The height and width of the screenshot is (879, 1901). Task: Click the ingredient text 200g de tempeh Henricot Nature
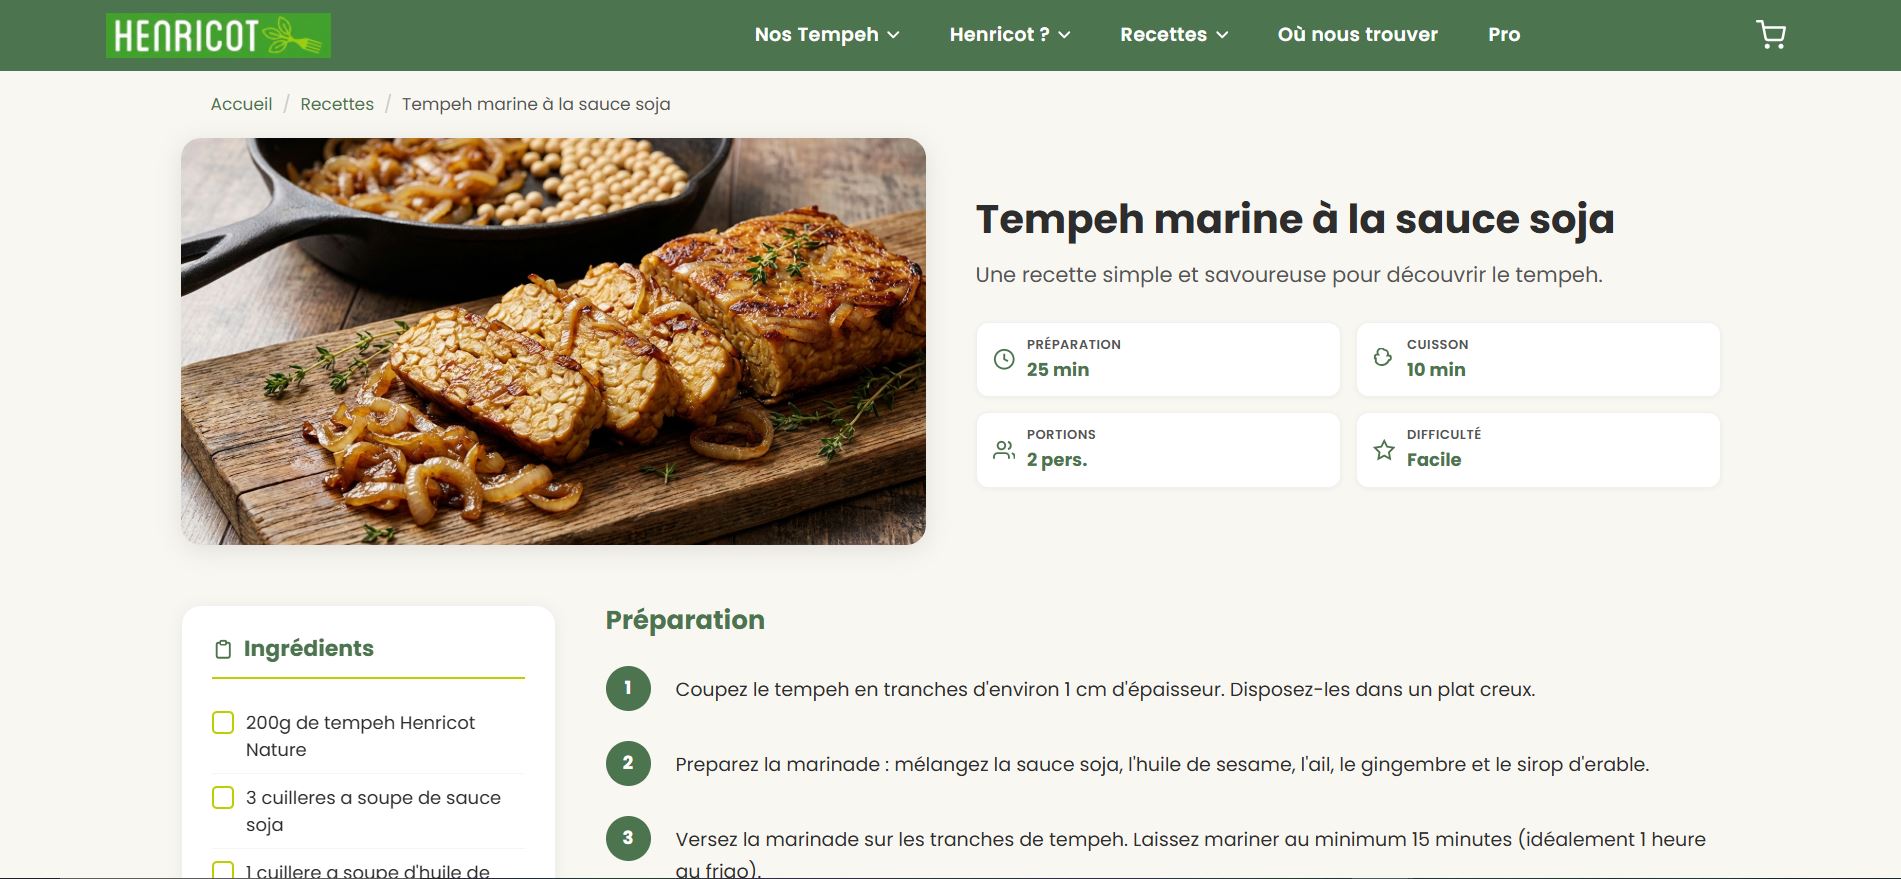360,736
